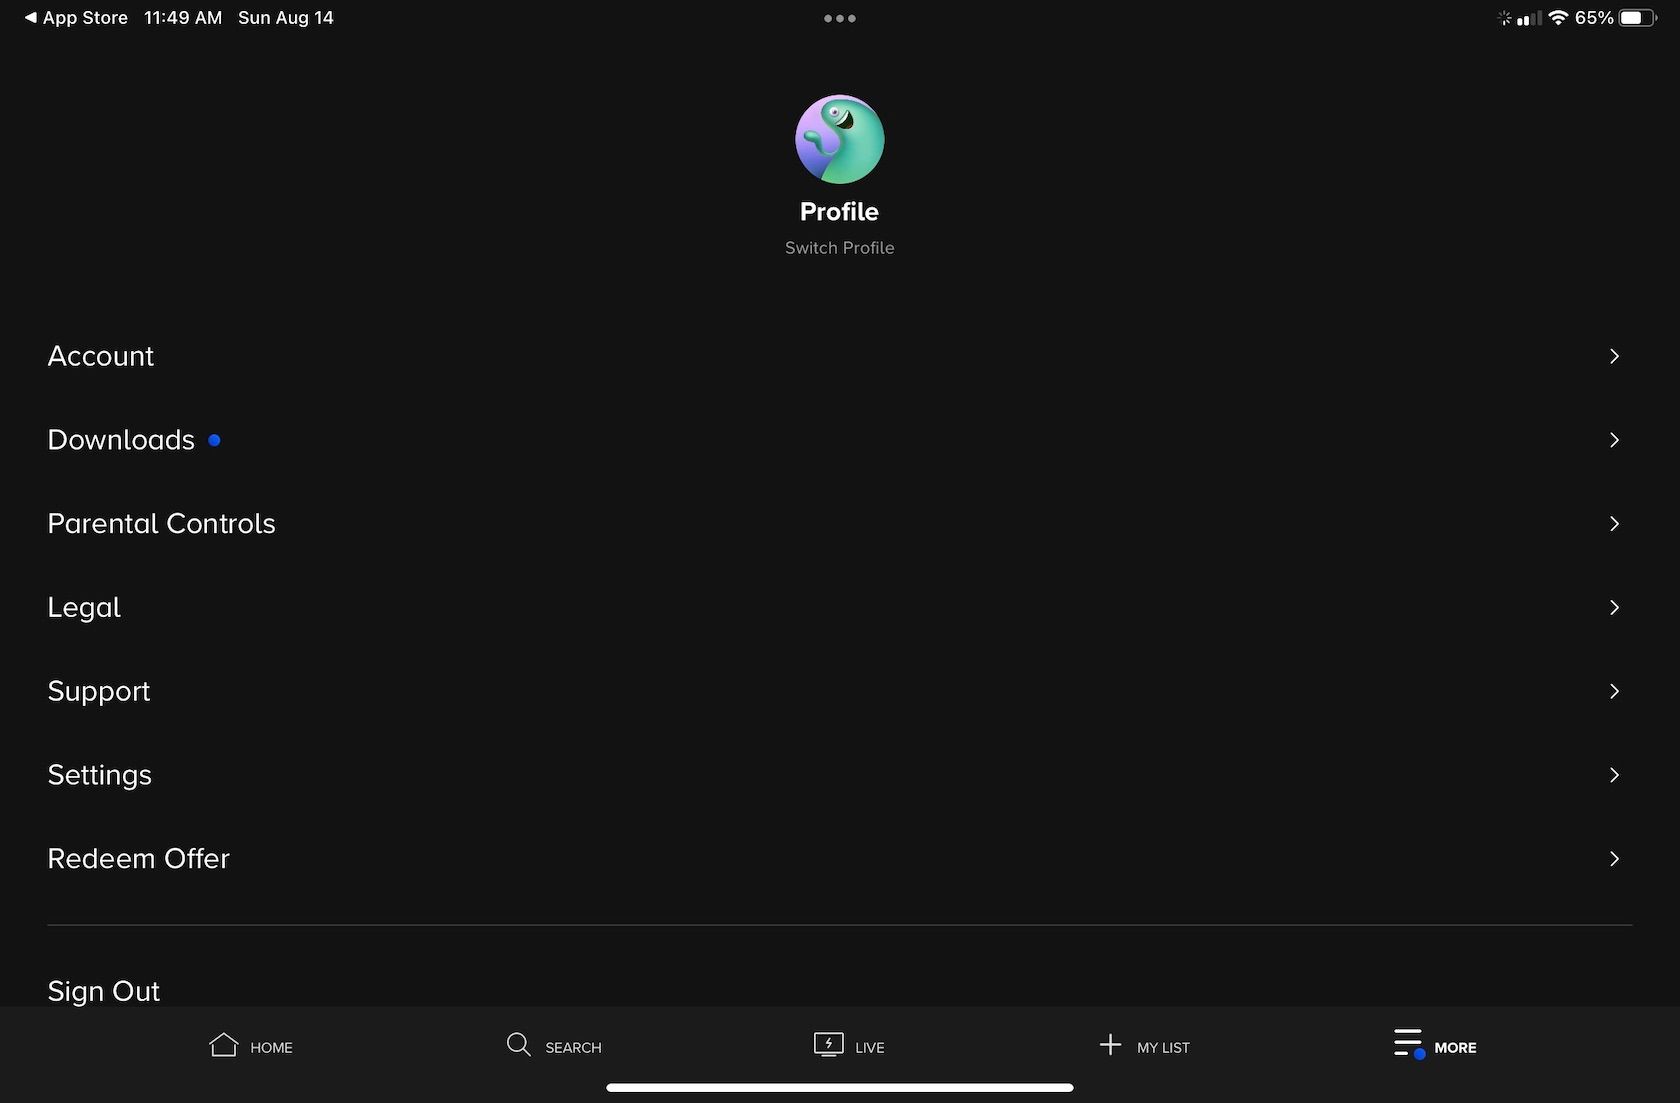Tap the My List plus icon
Viewport: 1680px width, 1103px height.
pyautogui.click(x=1110, y=1045)
